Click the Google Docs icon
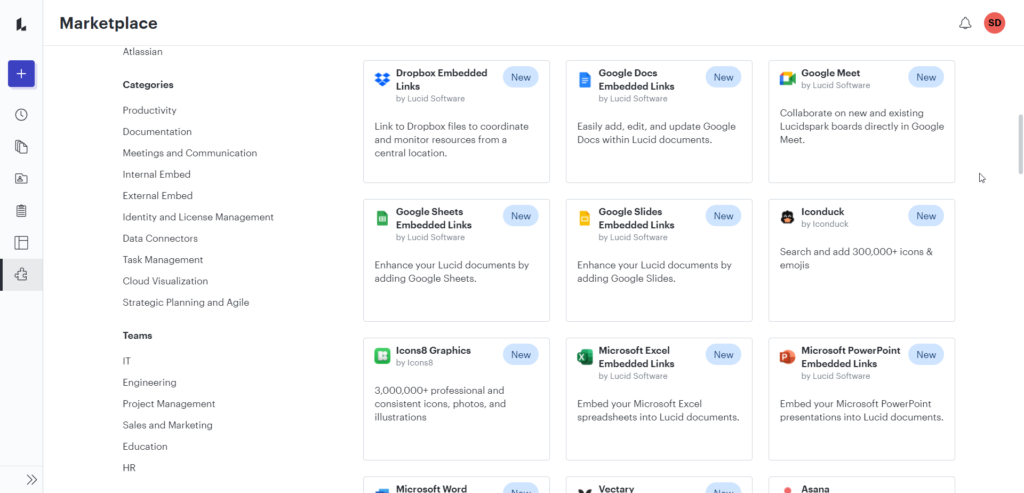The width and height of the screenshot is (1024, 493). [x=584, y=80]
